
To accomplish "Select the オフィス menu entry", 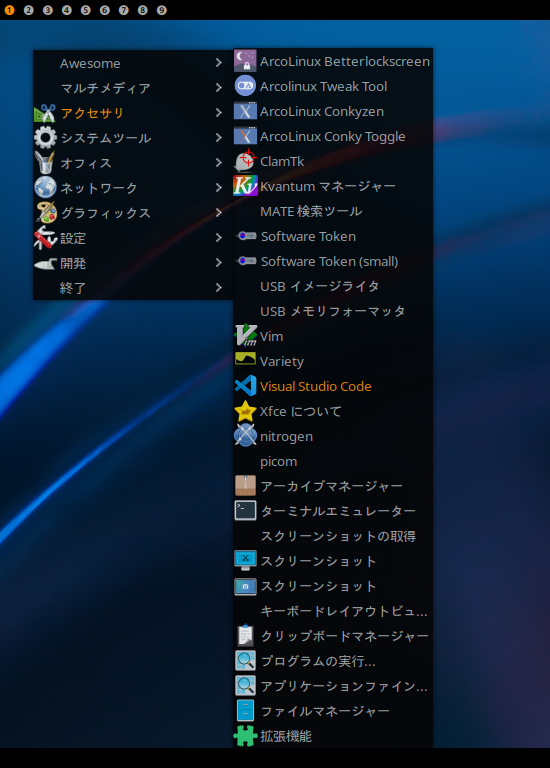I will click(133, 163).
